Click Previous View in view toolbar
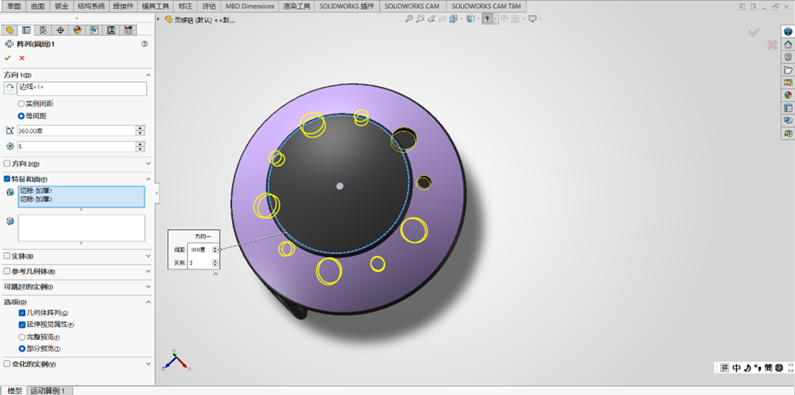This screenshot has width=795, height=395. click(x=431, y=19)
